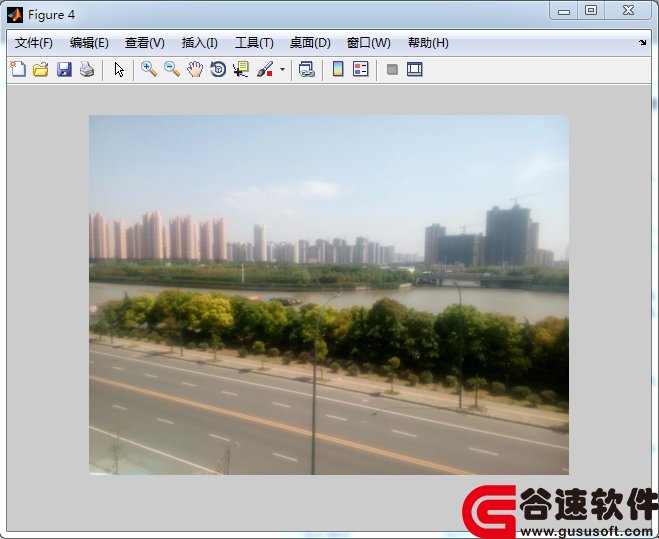Open the 编辑(E) menu
The image size is (659, 539).
89,43
